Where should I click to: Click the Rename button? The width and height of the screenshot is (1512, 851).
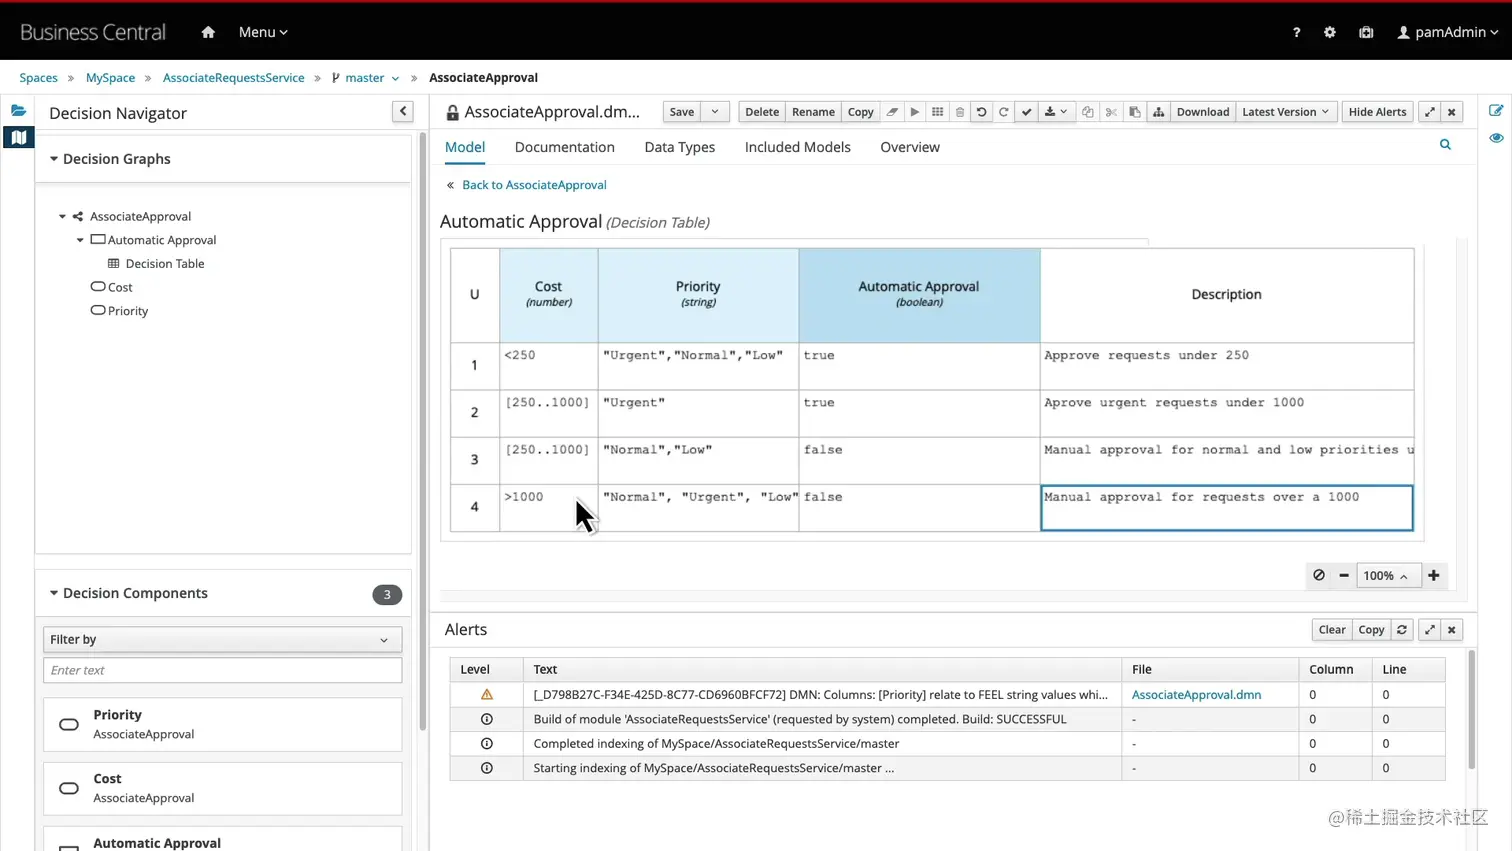click(813, 112)
